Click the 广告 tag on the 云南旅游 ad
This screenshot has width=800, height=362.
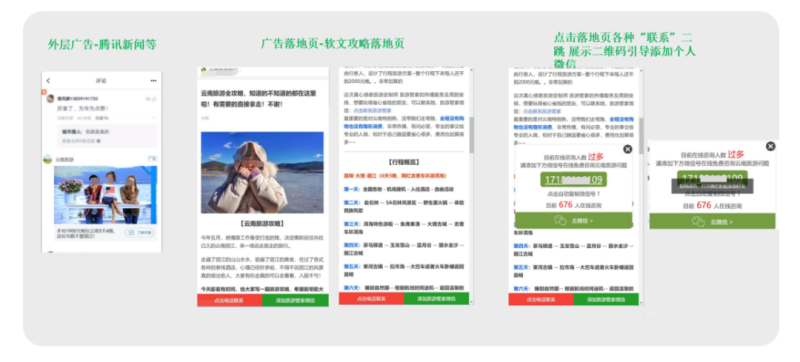[152, 159]
